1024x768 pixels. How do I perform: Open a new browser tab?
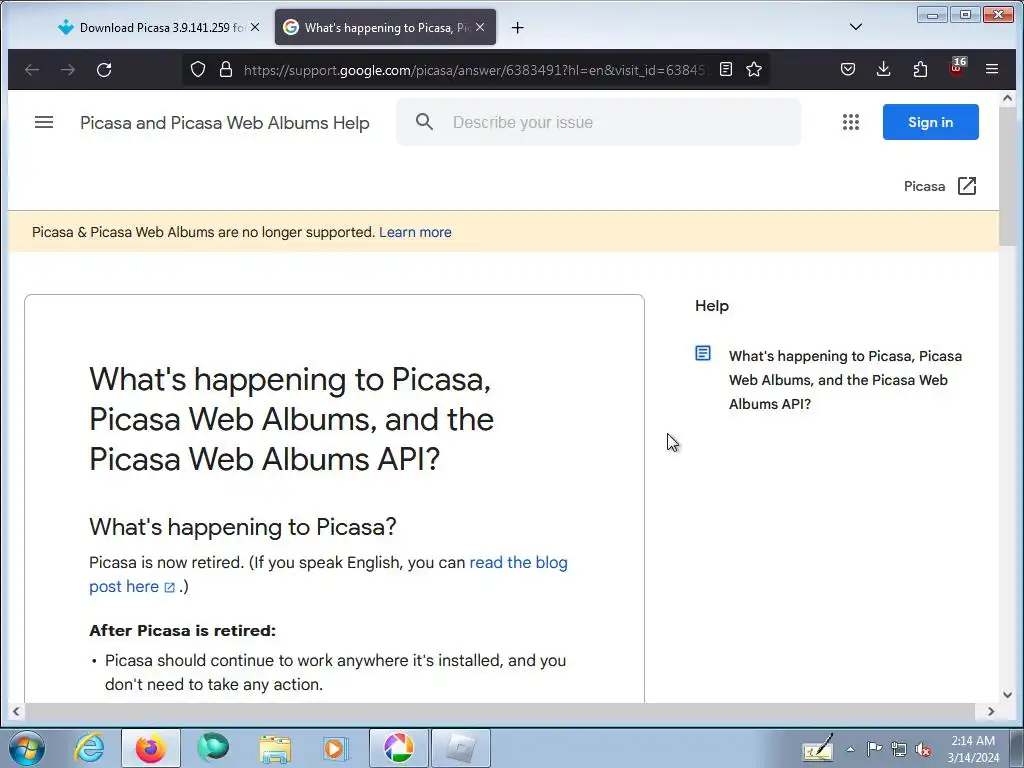pyautogui.click(x=517, y=27)
